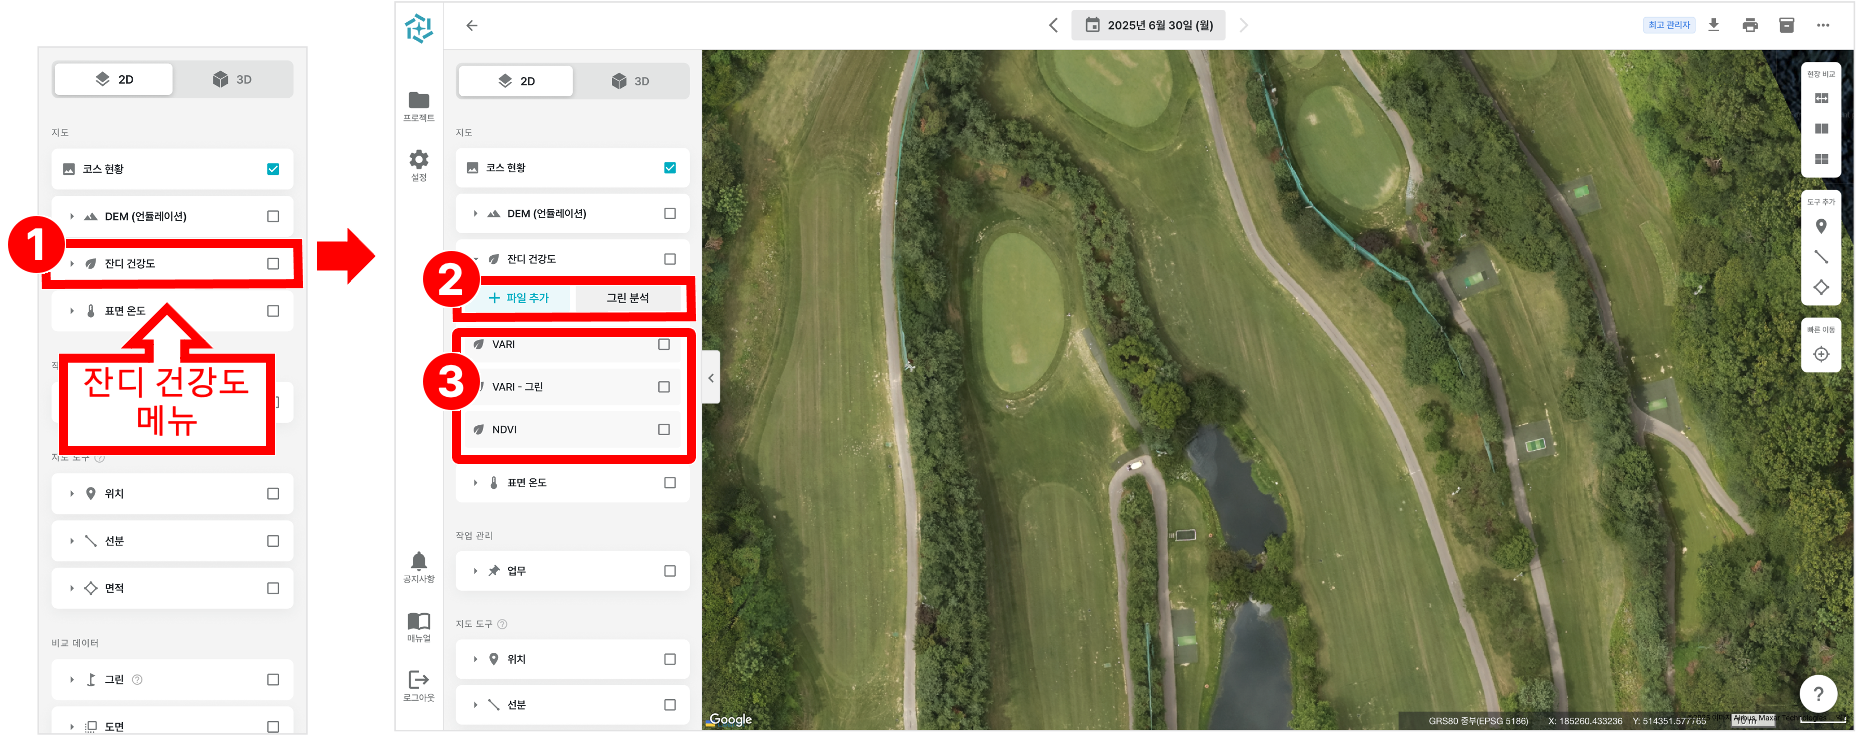The height and width of the screenshot is (736, 1858).
Task: Open 프로젝트 in the left navigation
Action: coord(419,105)
